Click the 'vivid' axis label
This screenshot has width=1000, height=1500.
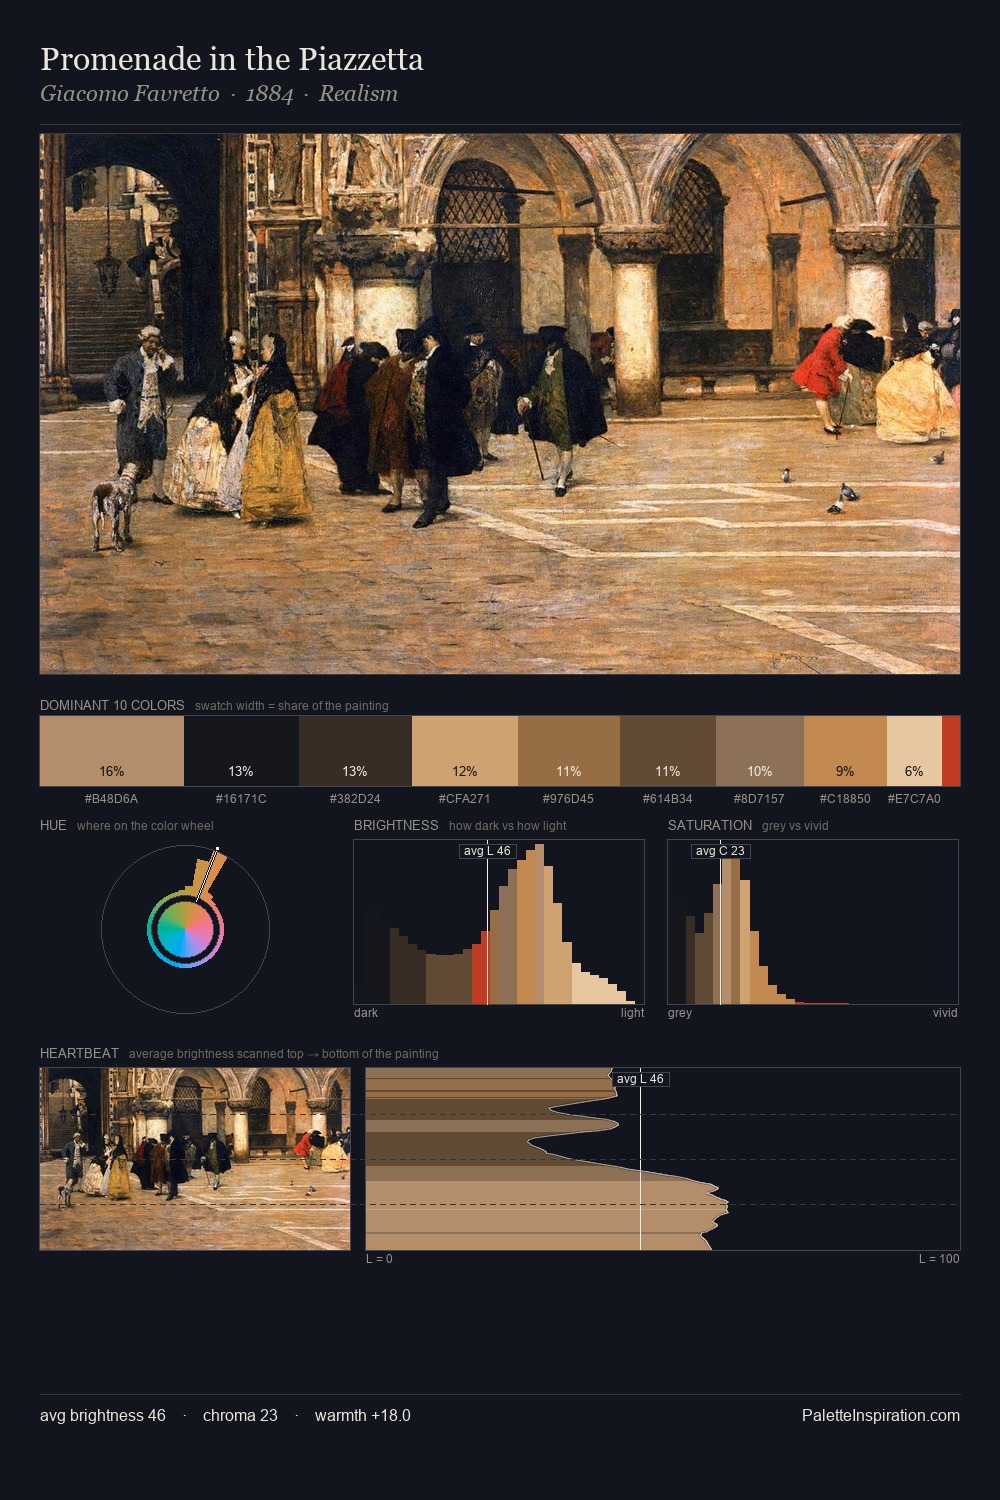(945, 1013)
